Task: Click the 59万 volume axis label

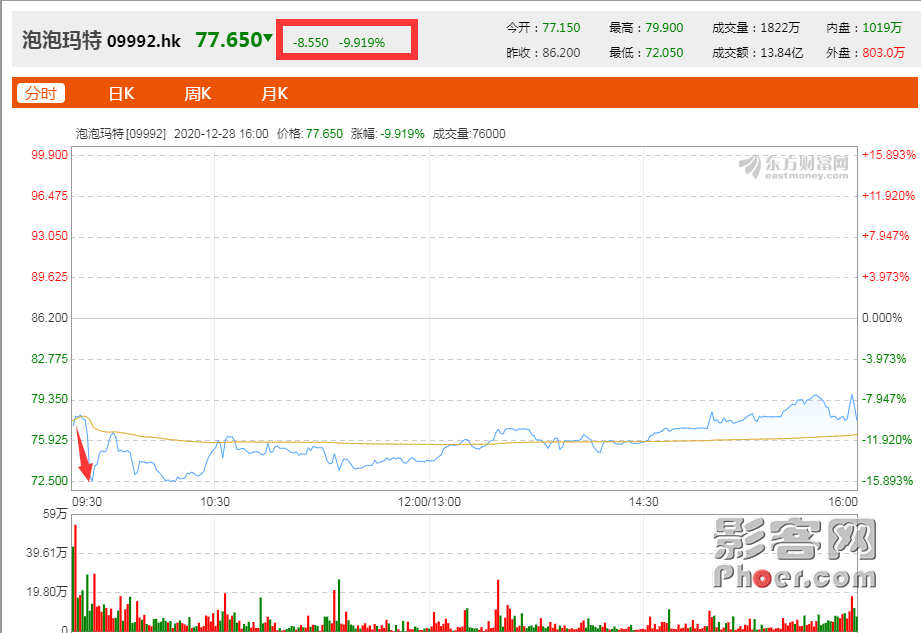Action: 55,514
